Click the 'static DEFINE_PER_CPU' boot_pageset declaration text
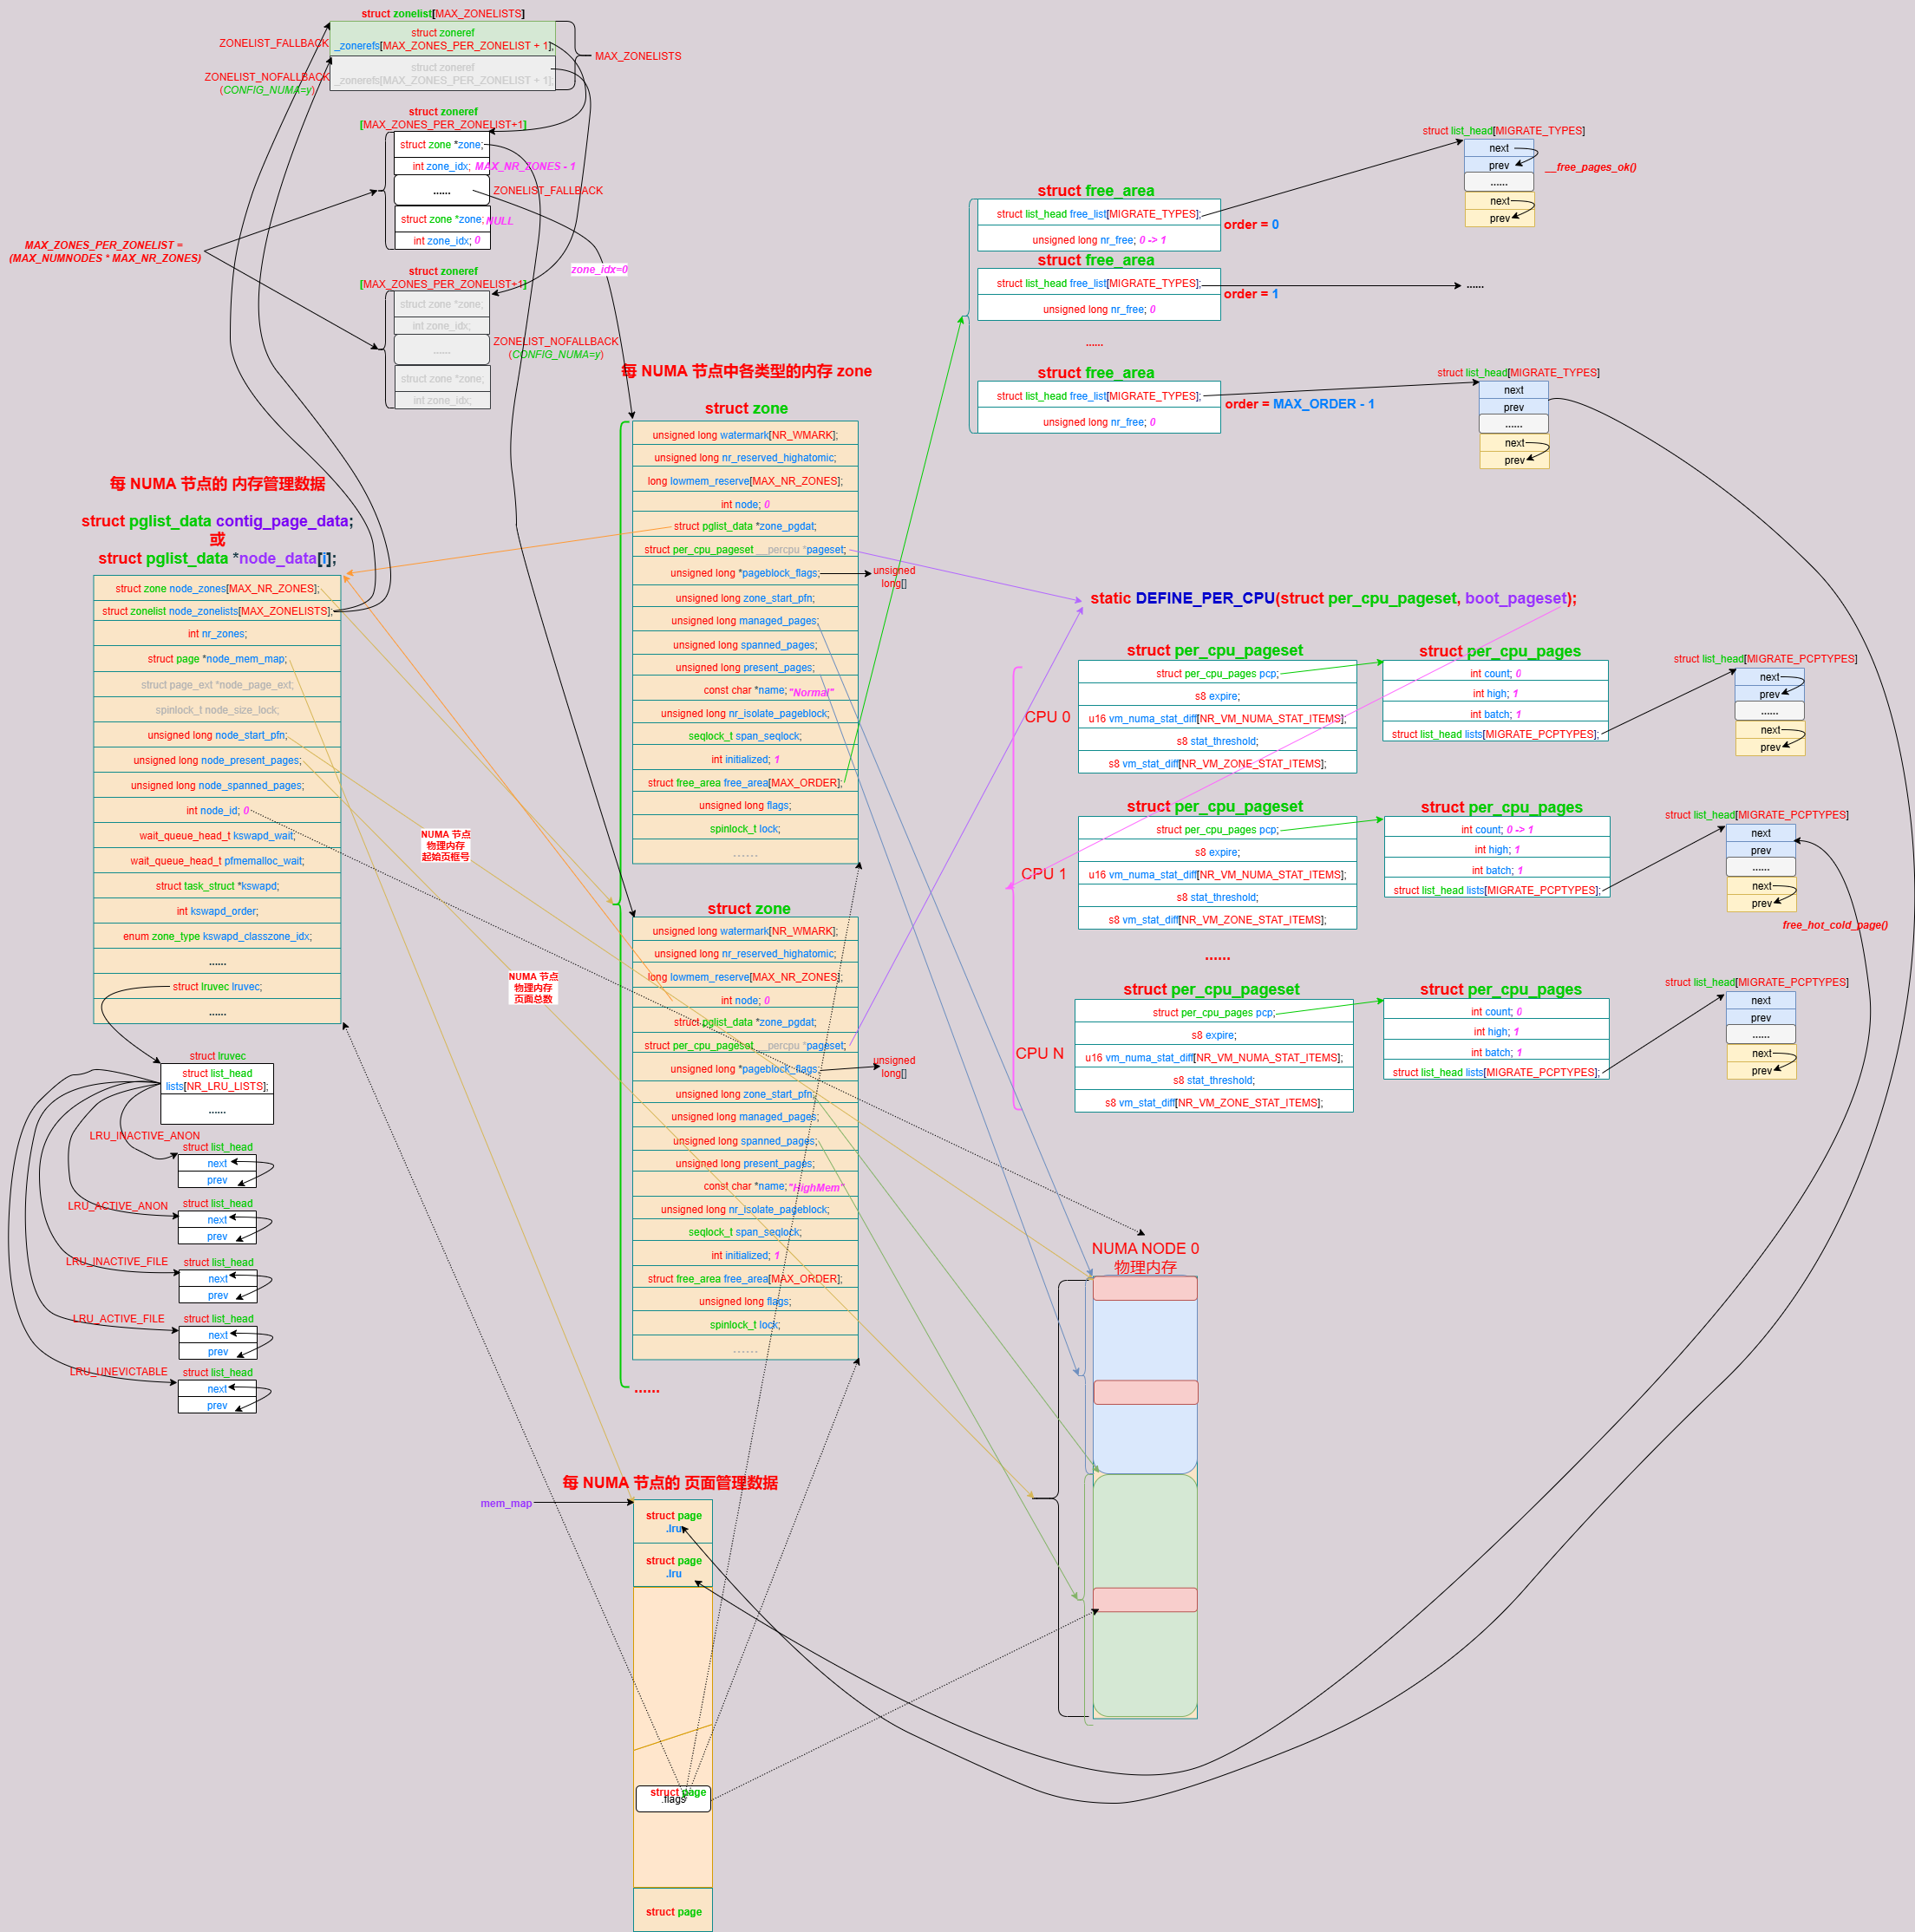This screenshot has width=1915, height=1932. [x=1332, y=598]
